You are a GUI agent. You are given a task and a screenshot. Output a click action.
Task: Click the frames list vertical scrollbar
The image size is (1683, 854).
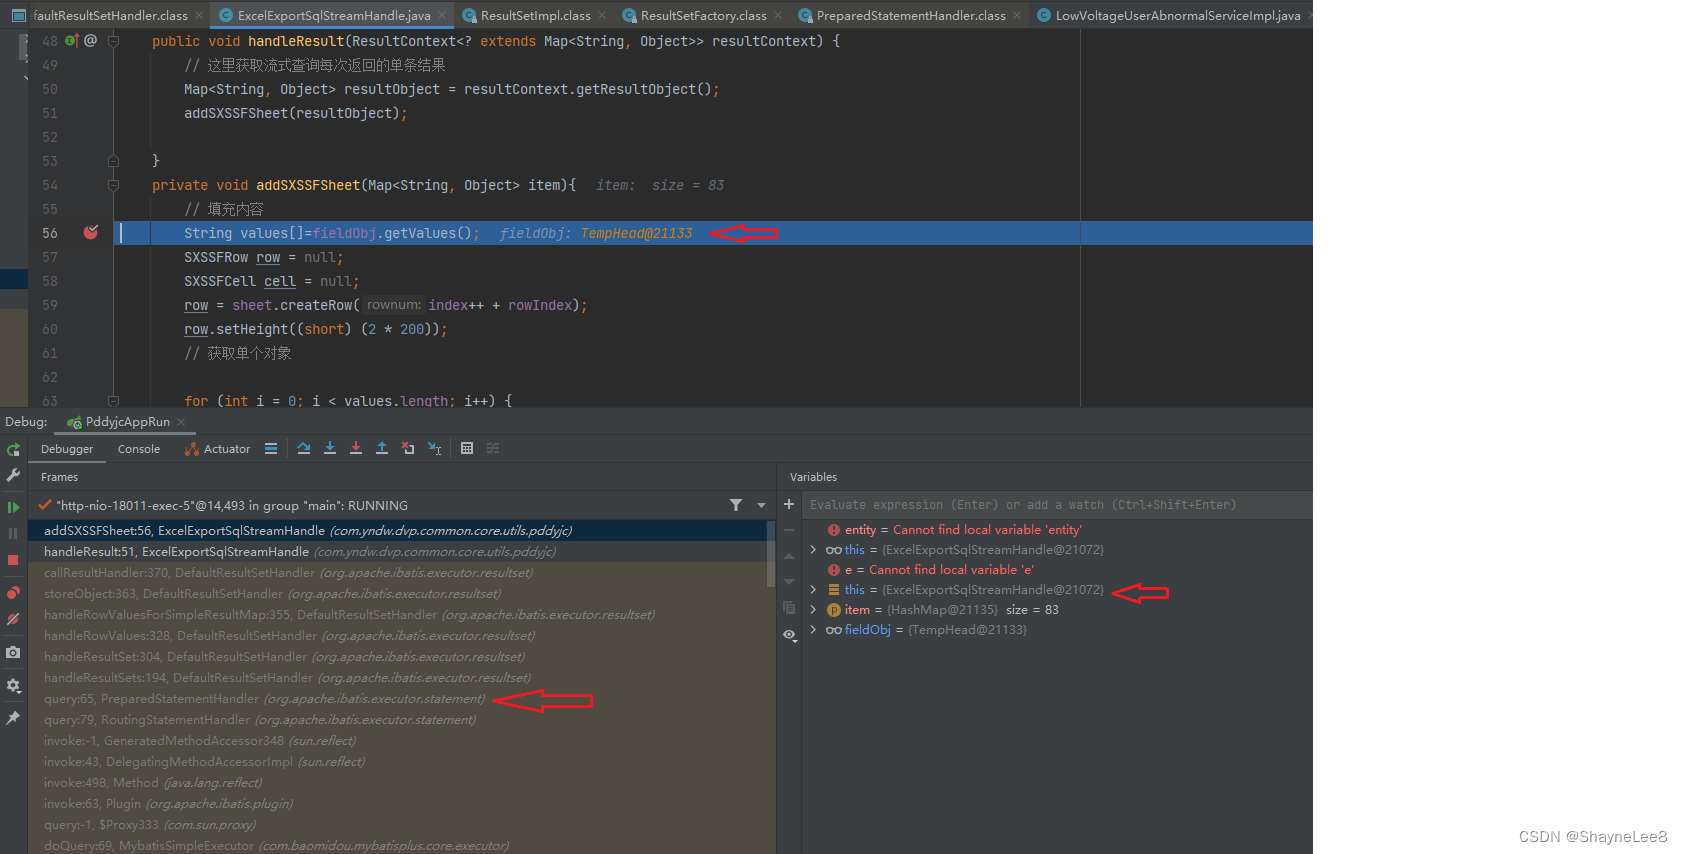[x=771, y=553]
